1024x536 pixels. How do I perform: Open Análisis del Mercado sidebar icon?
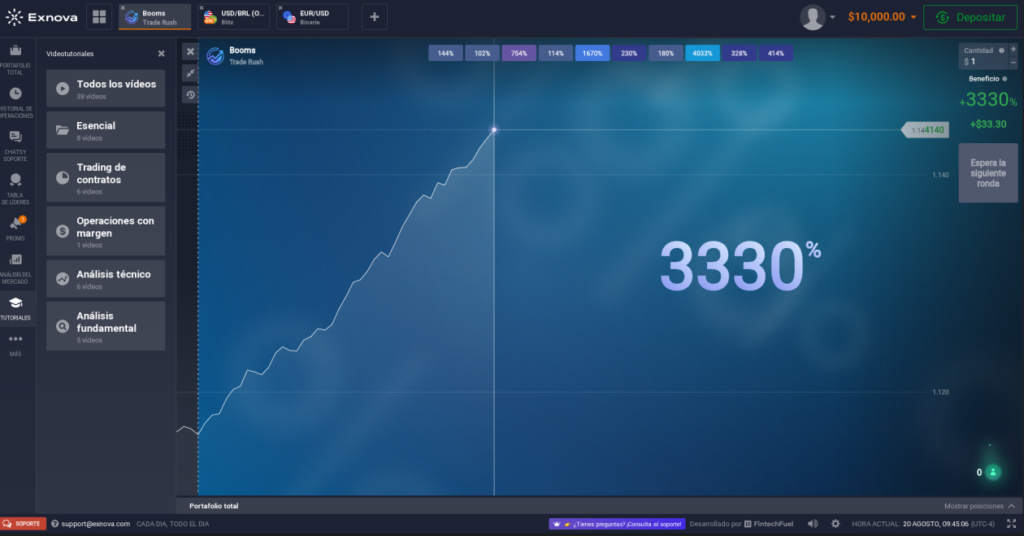click(15, 265)
